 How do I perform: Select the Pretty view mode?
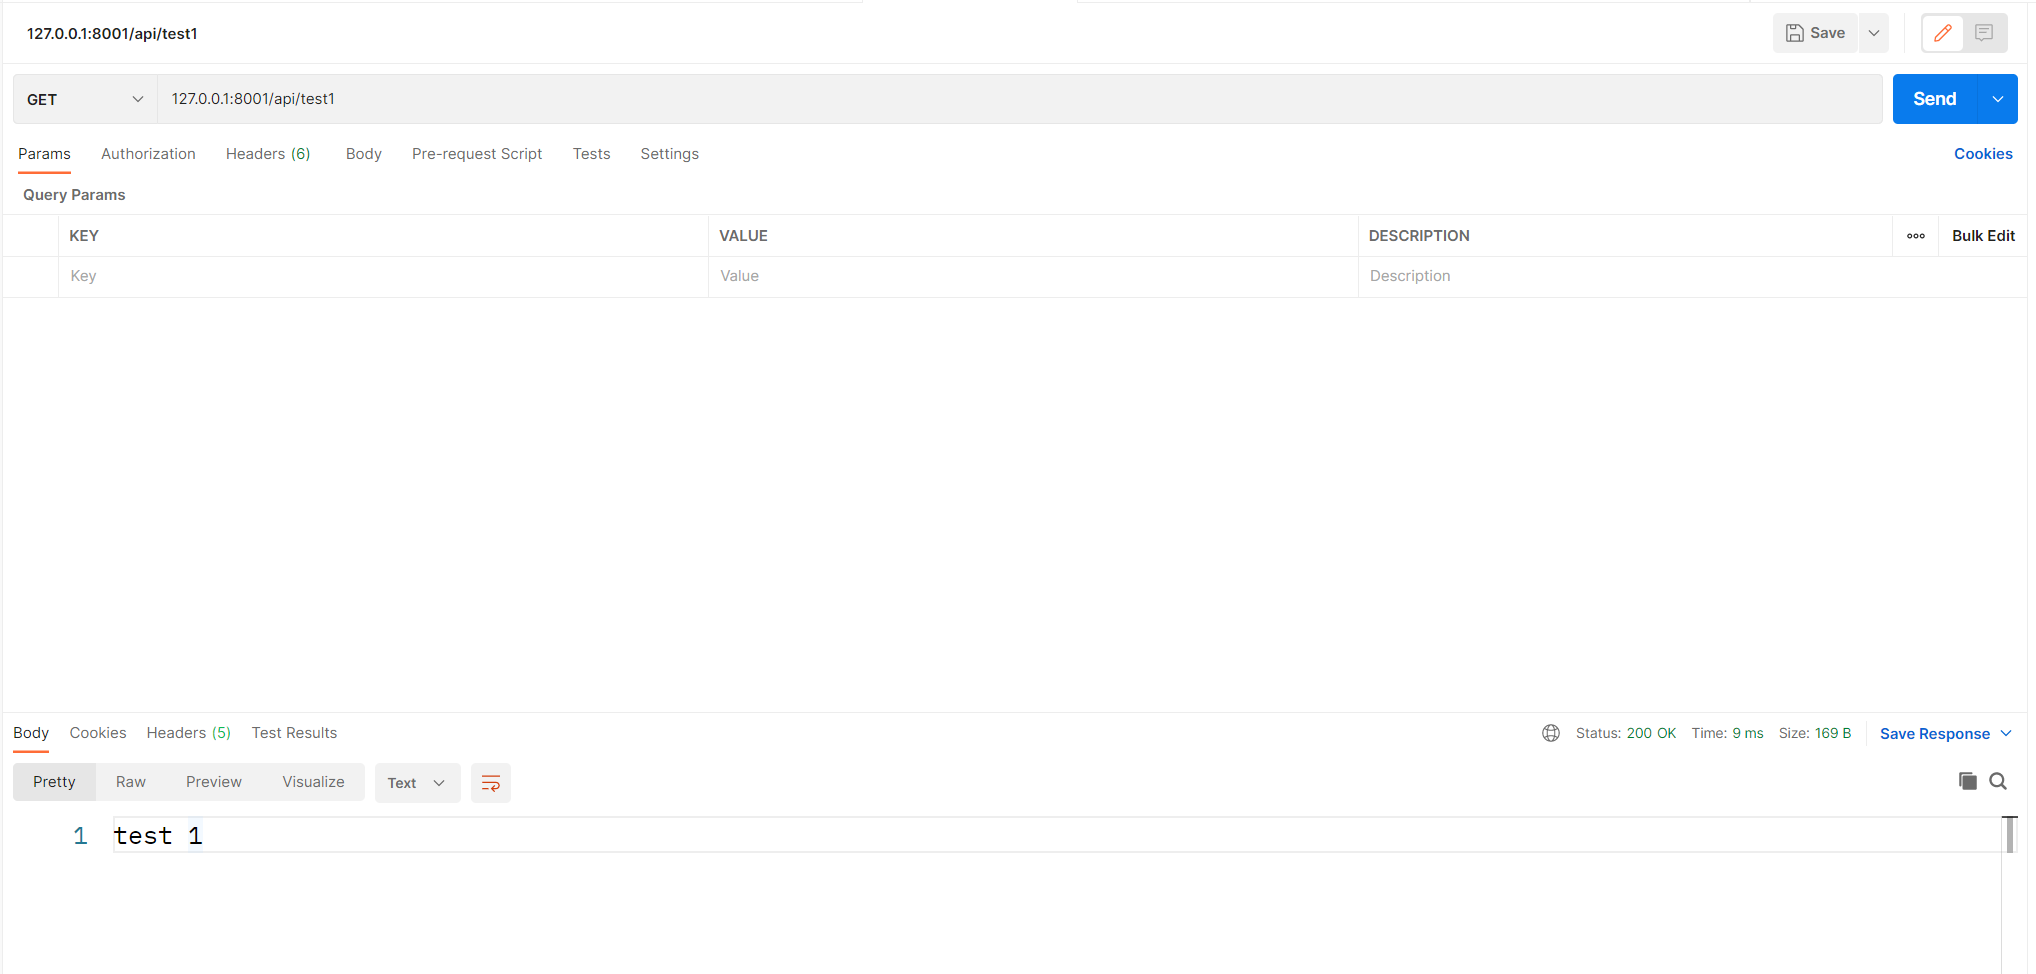click(54, 782)
